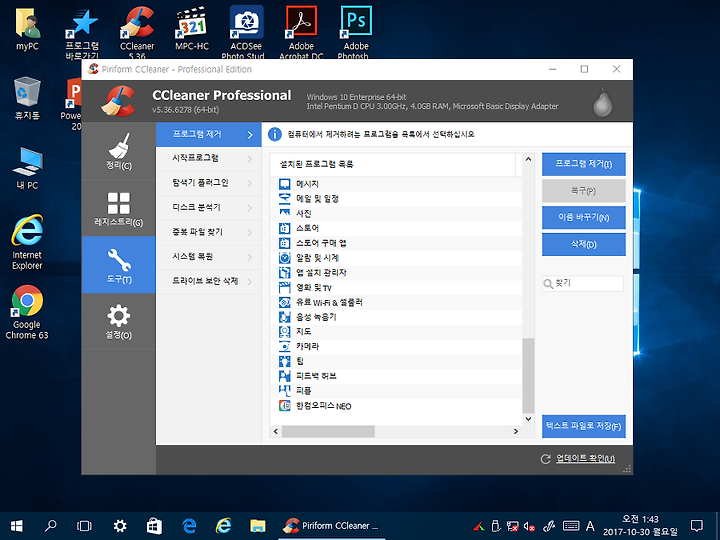Click the 설치된 프로그램 목록 column header

[x=393, y=164]
